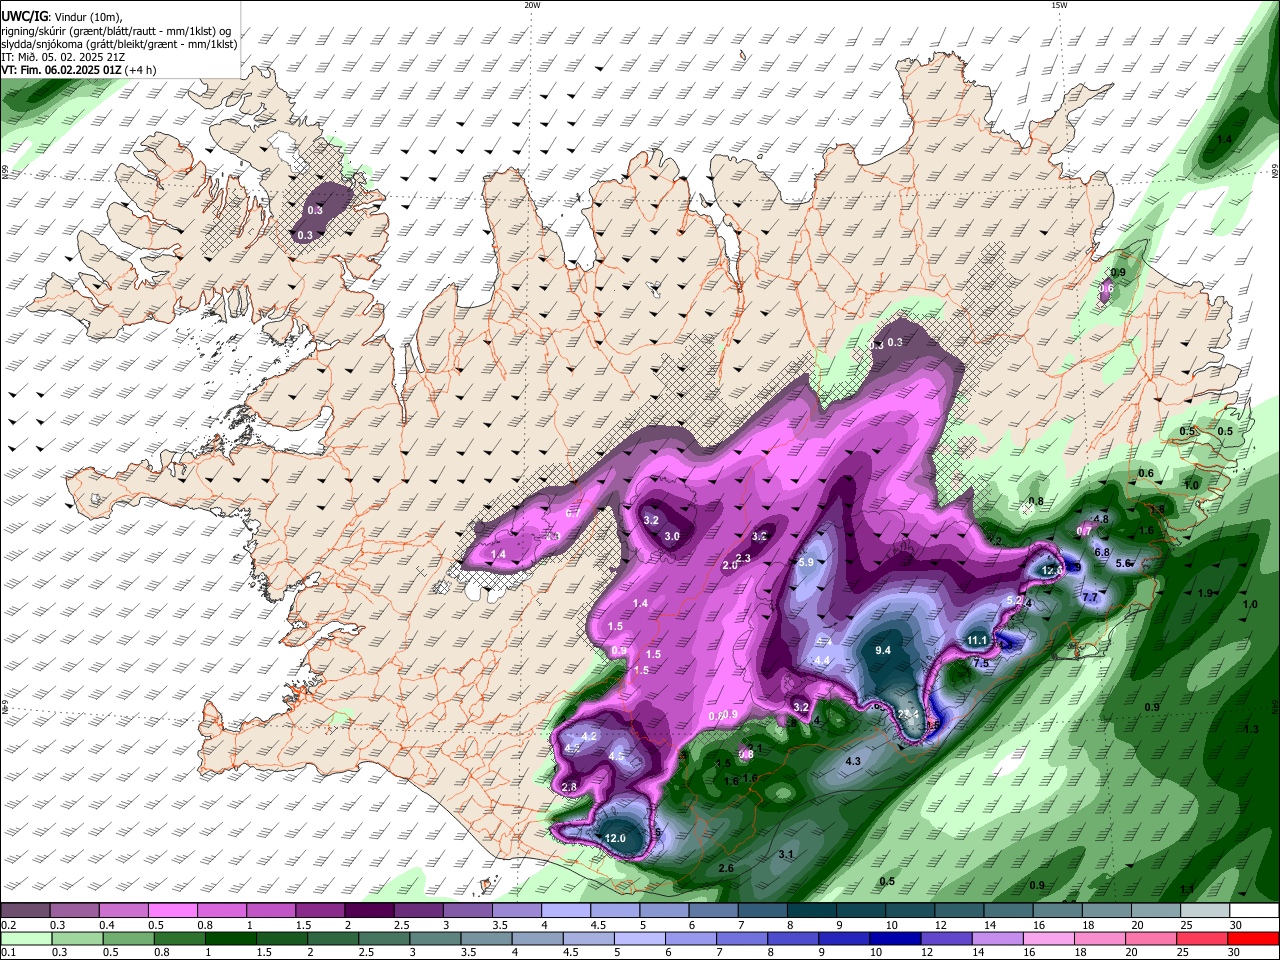This screenshot has height=960, width=1280.
Task: Pick the darkest purple swatch starting at 2
Action: point(369,910)
